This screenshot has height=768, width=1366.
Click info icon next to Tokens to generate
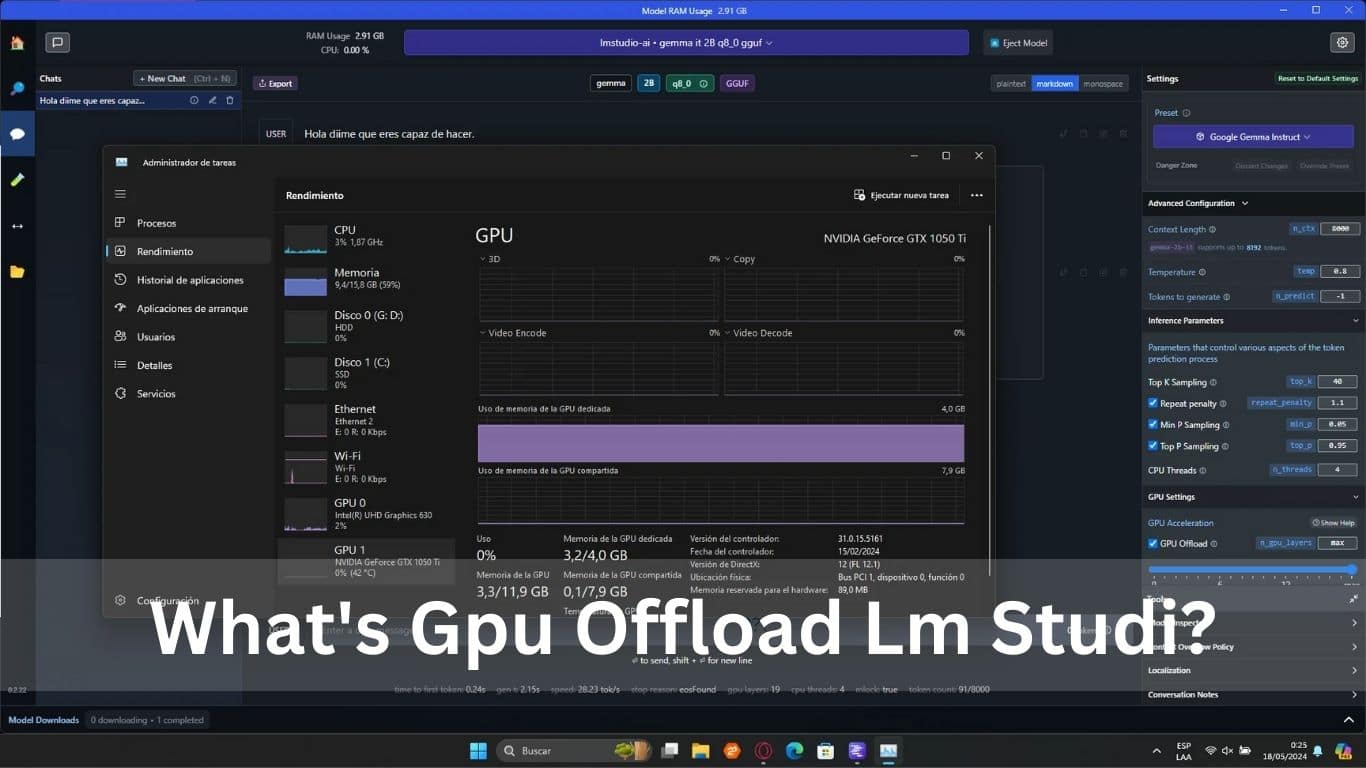pyautogui.click(x=1227, y=297)
